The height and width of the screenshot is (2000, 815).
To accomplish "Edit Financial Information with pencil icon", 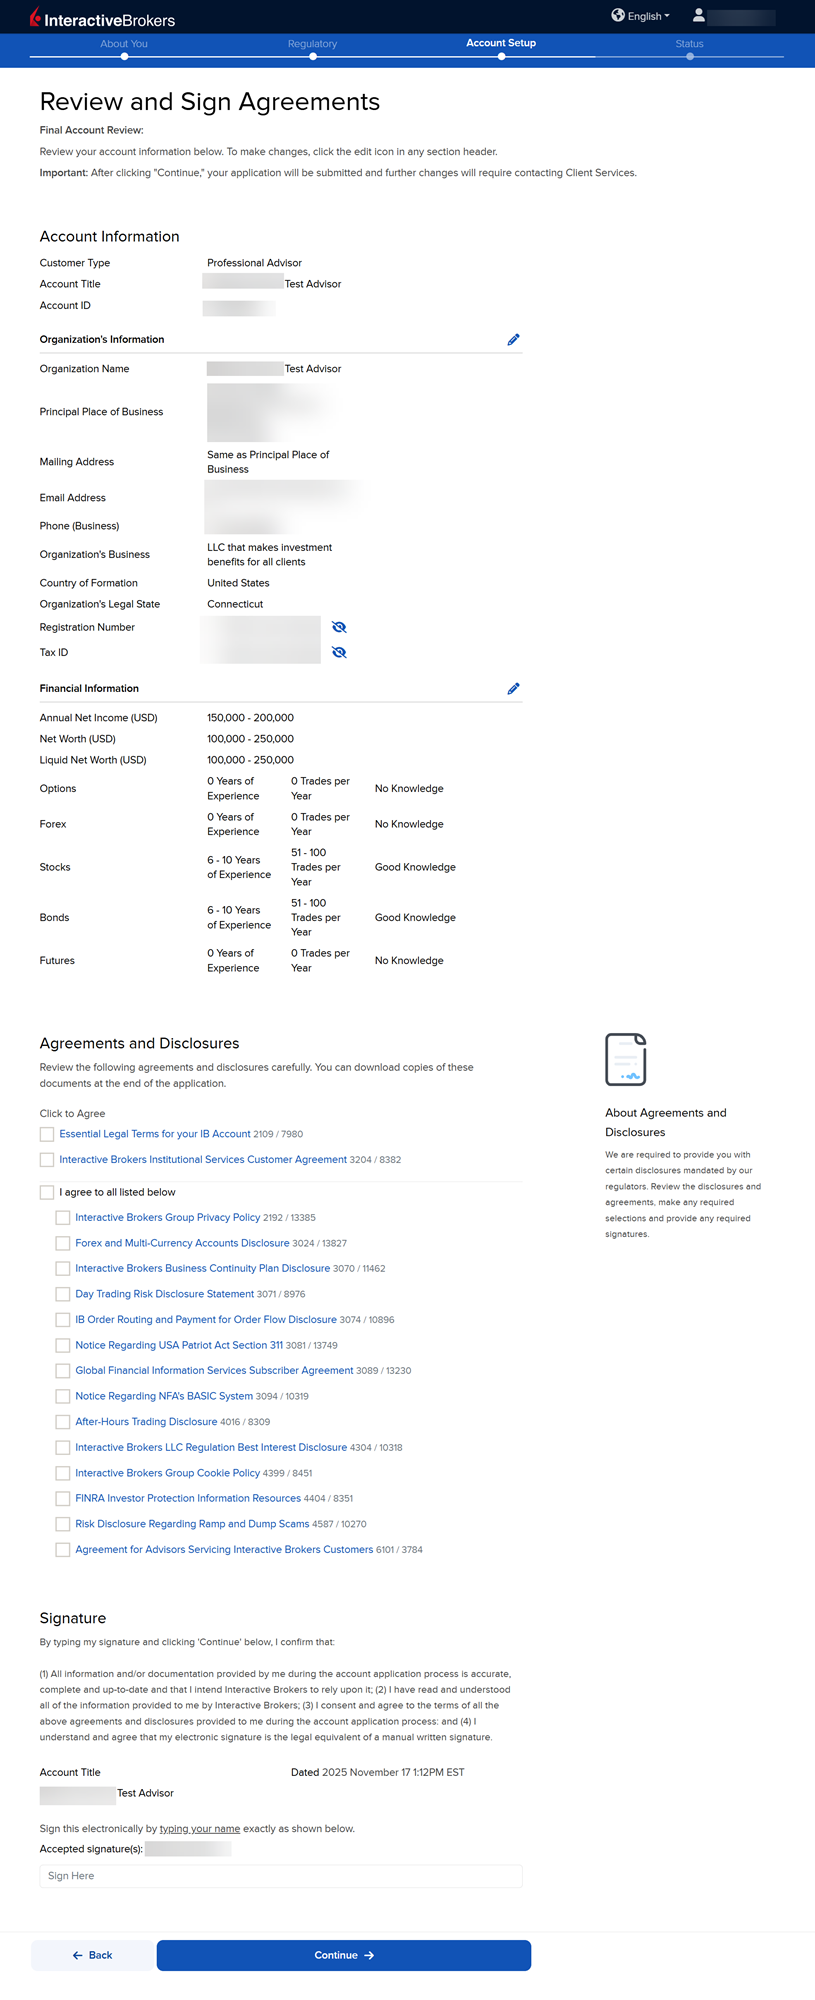I will [x=513, y=689].
